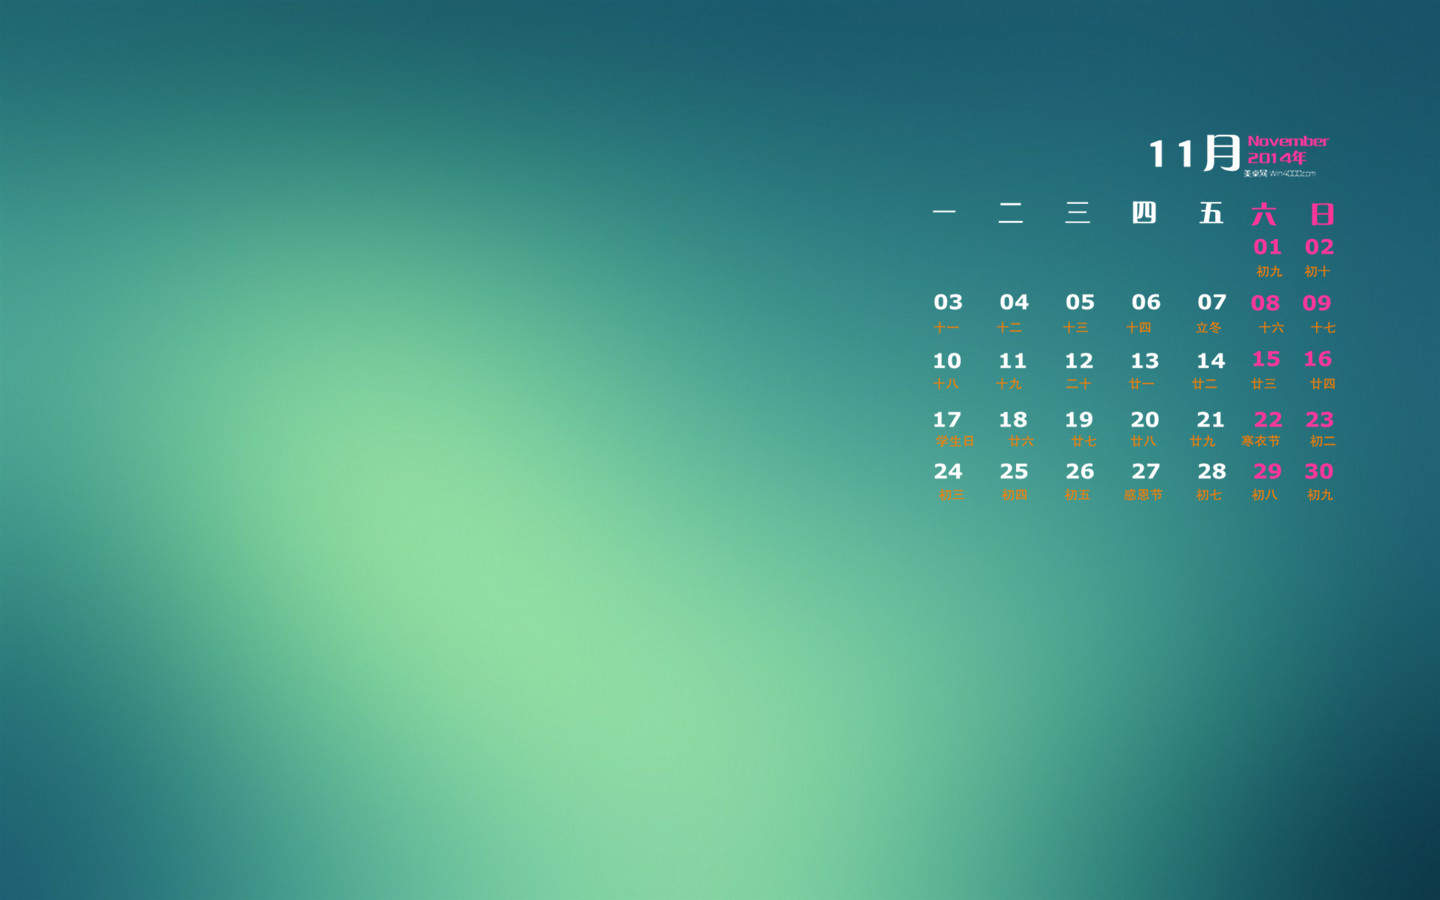Click date 20 on the calendar
This screenshot has height=900, width=1440.
(1144, 420)
